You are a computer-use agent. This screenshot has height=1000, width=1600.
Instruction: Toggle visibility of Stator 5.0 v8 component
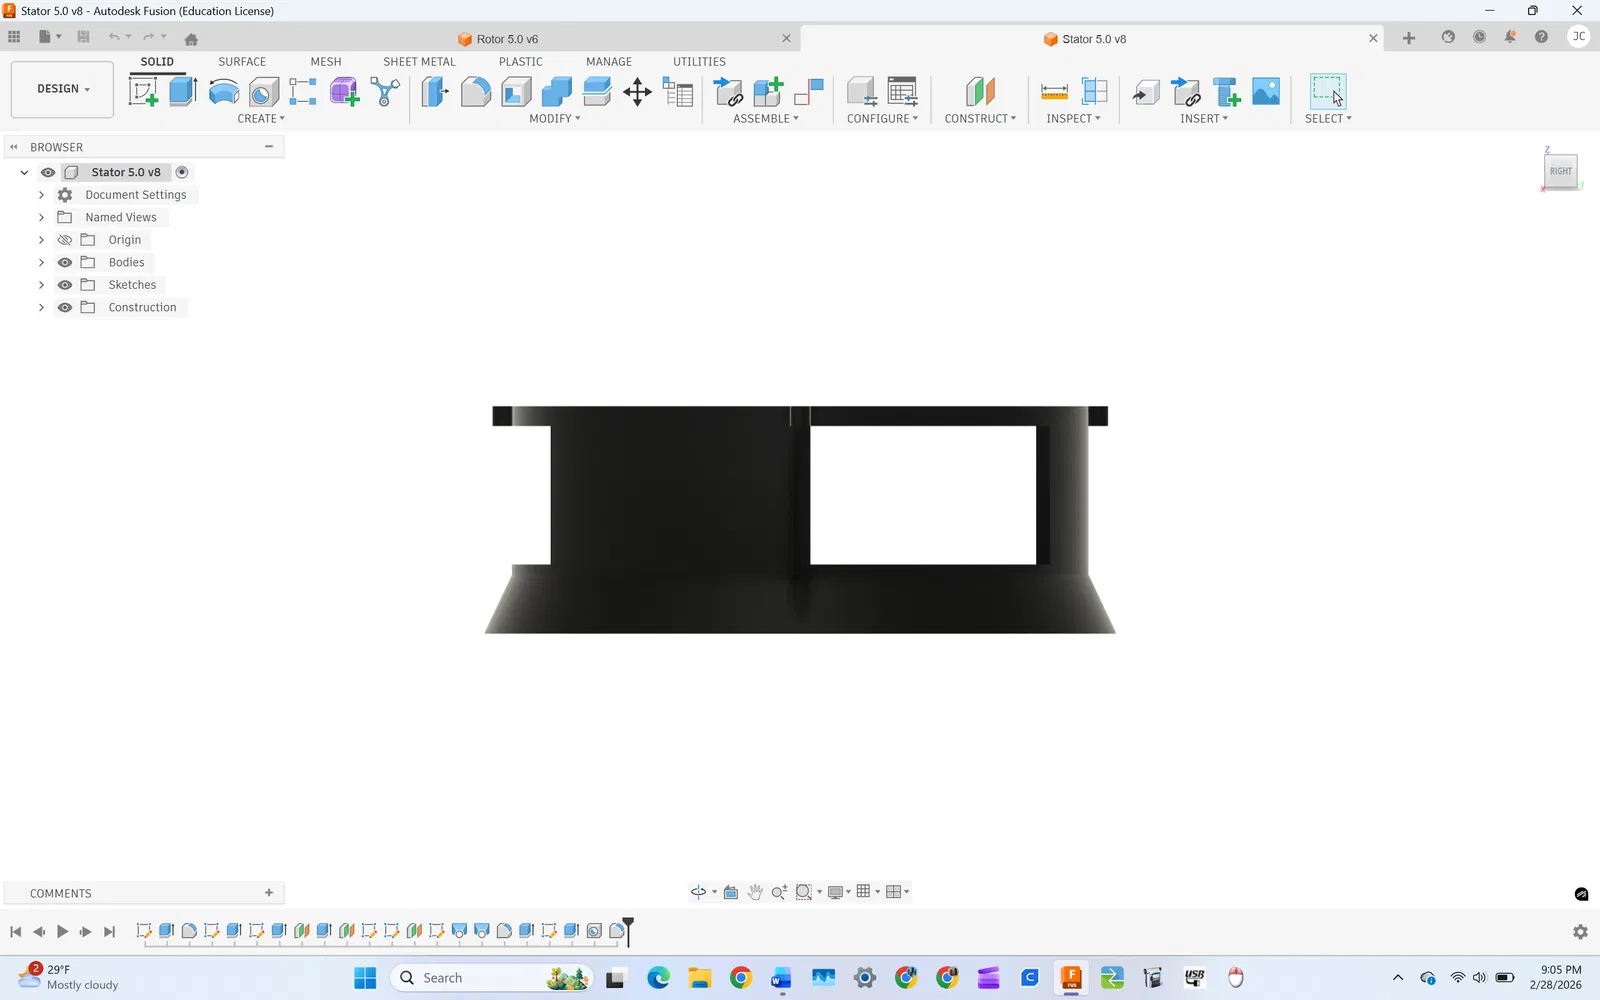(x=48, y=172)
